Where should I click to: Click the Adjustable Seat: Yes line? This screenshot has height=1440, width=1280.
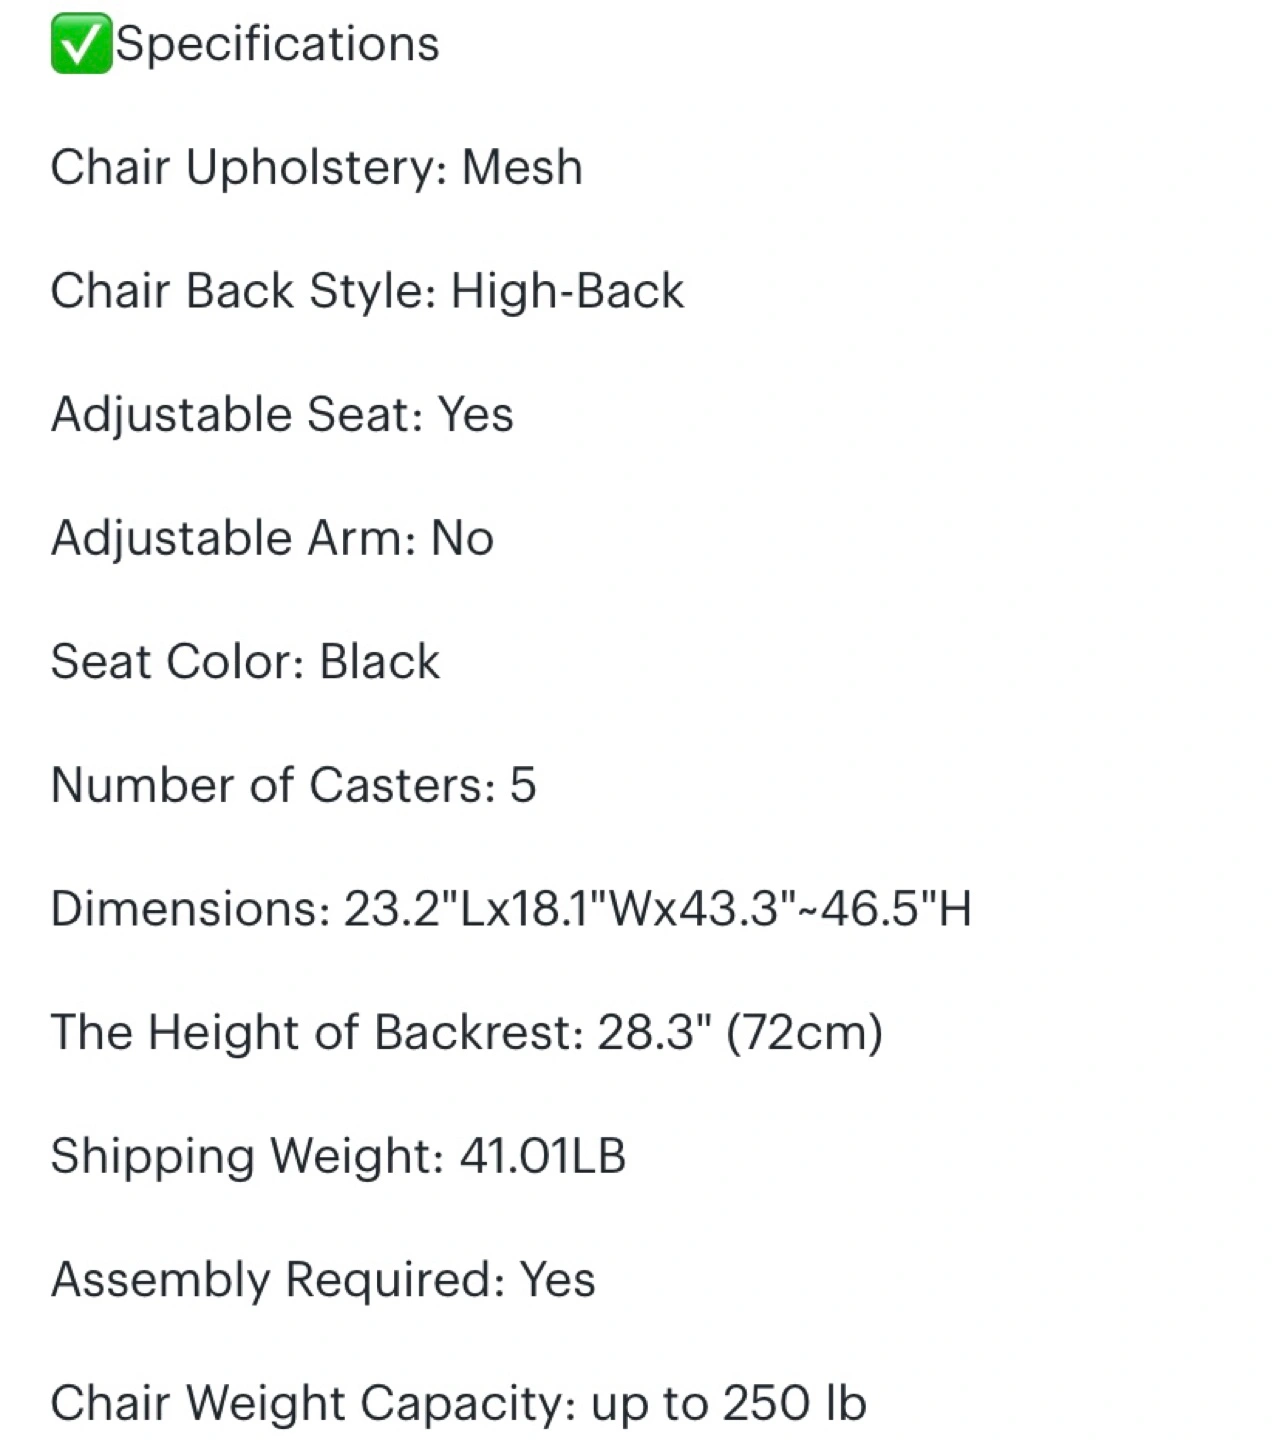point(282,415)
